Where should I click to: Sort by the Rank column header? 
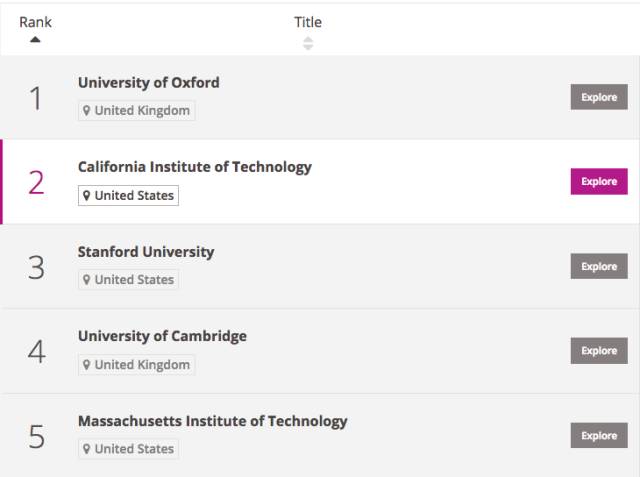coord(35,22)
